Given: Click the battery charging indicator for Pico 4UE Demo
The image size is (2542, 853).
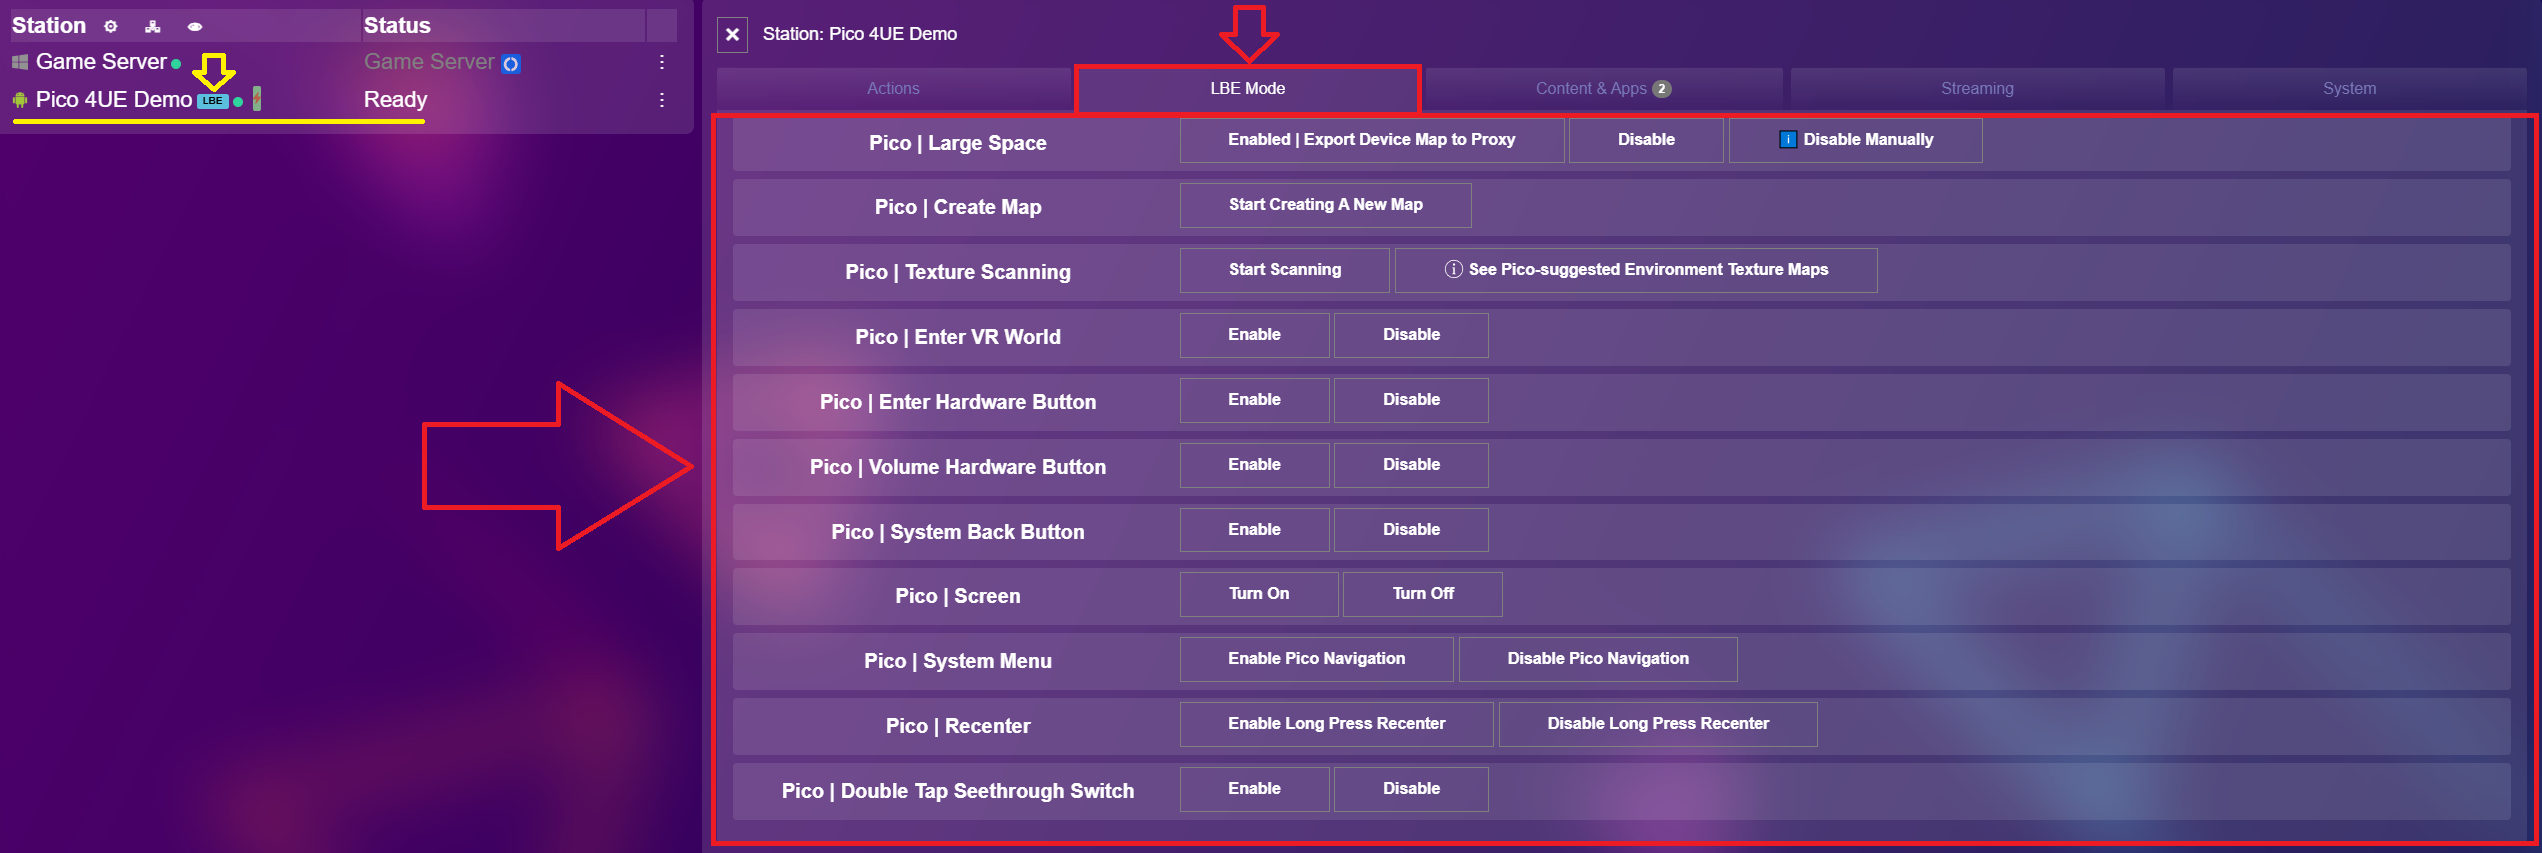Looking at the screenshot, I should (257, 99).
